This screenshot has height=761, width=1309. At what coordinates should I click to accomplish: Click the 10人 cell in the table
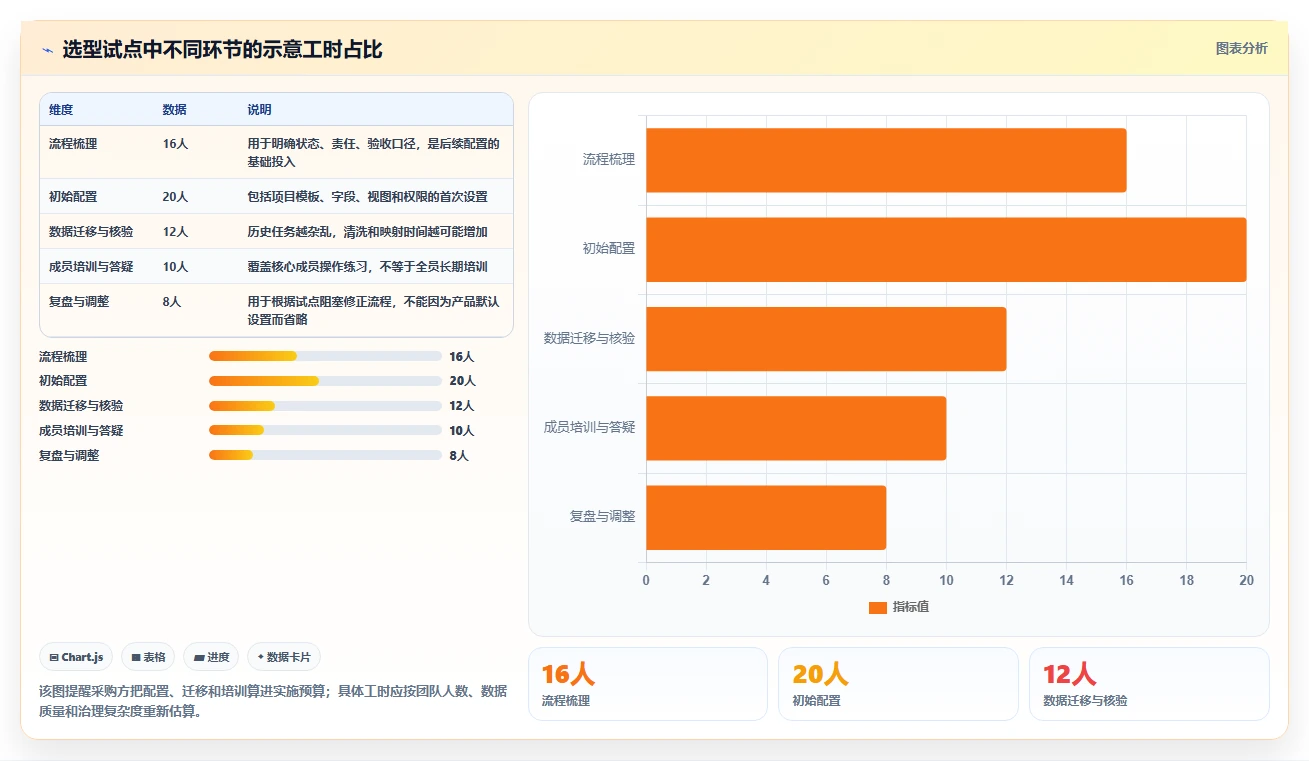(x=175, y=267)
